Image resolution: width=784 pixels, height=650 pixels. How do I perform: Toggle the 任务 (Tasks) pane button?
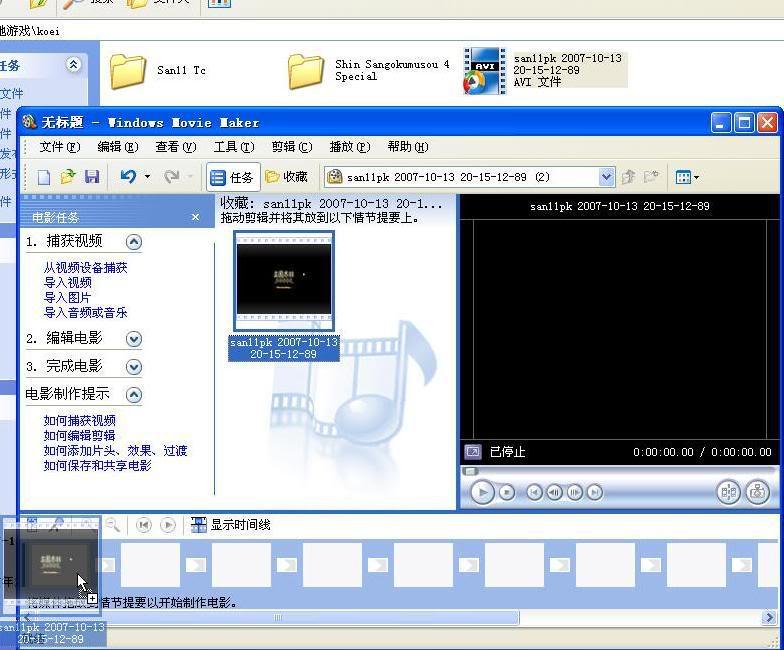tap(232, 177)
